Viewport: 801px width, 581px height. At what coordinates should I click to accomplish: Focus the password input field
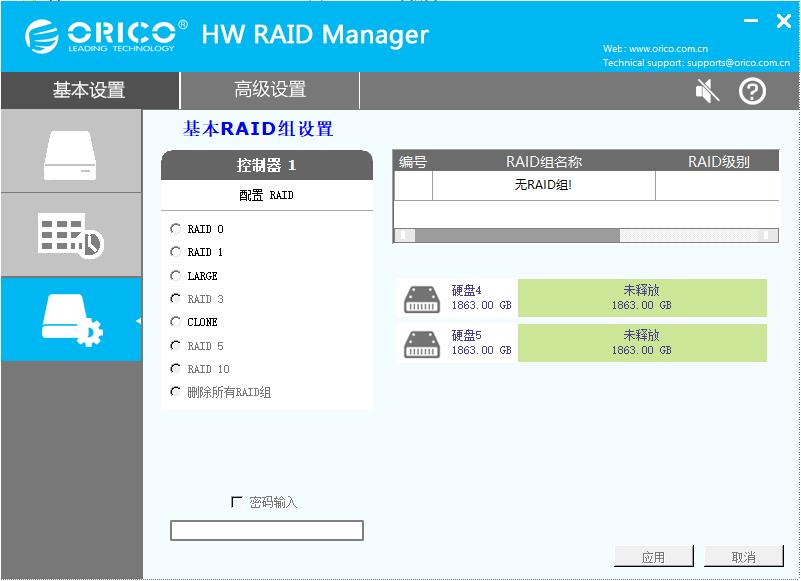[x=267, y=530]
